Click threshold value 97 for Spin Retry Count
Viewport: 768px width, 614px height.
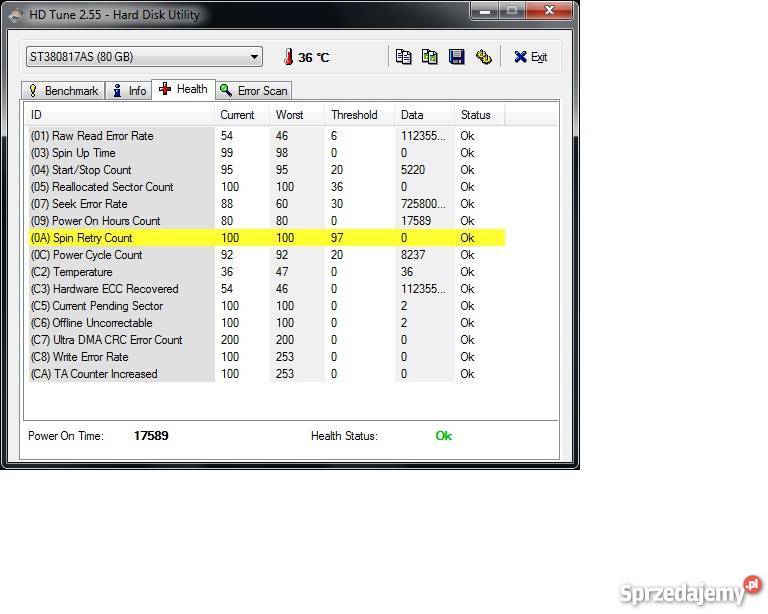tap(337, 237)
